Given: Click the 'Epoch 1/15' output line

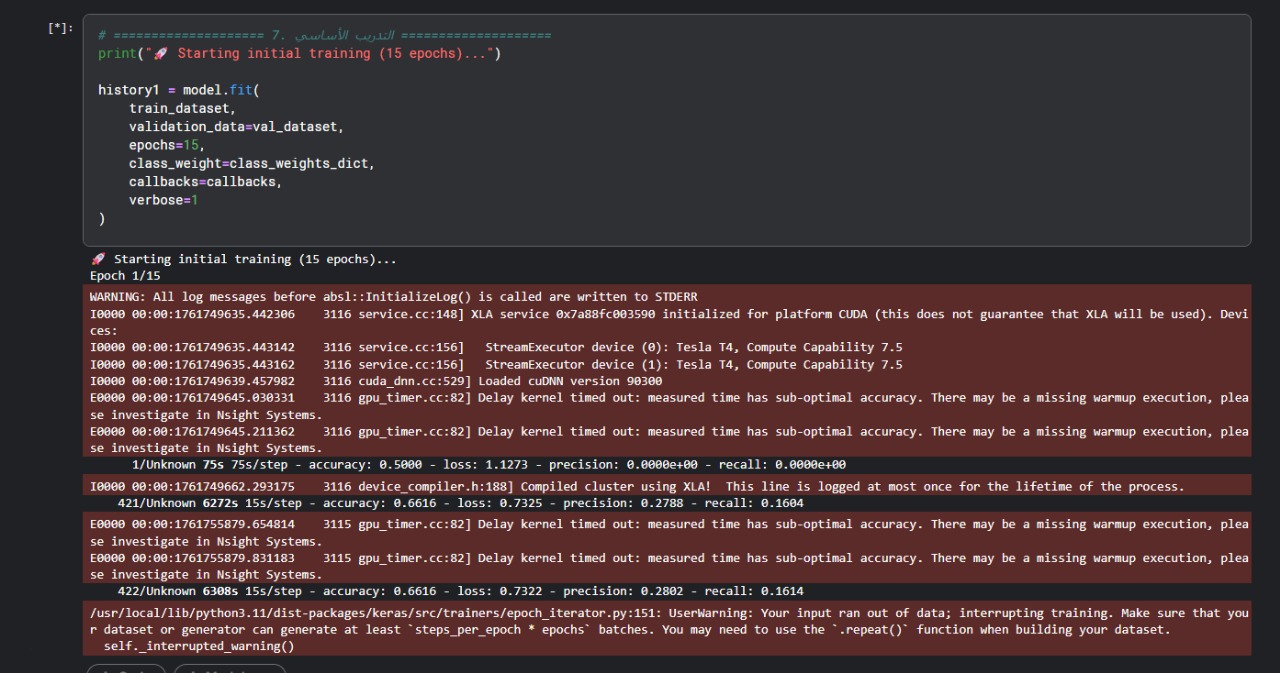Looking at the screenshot, I should pos(125,276).
